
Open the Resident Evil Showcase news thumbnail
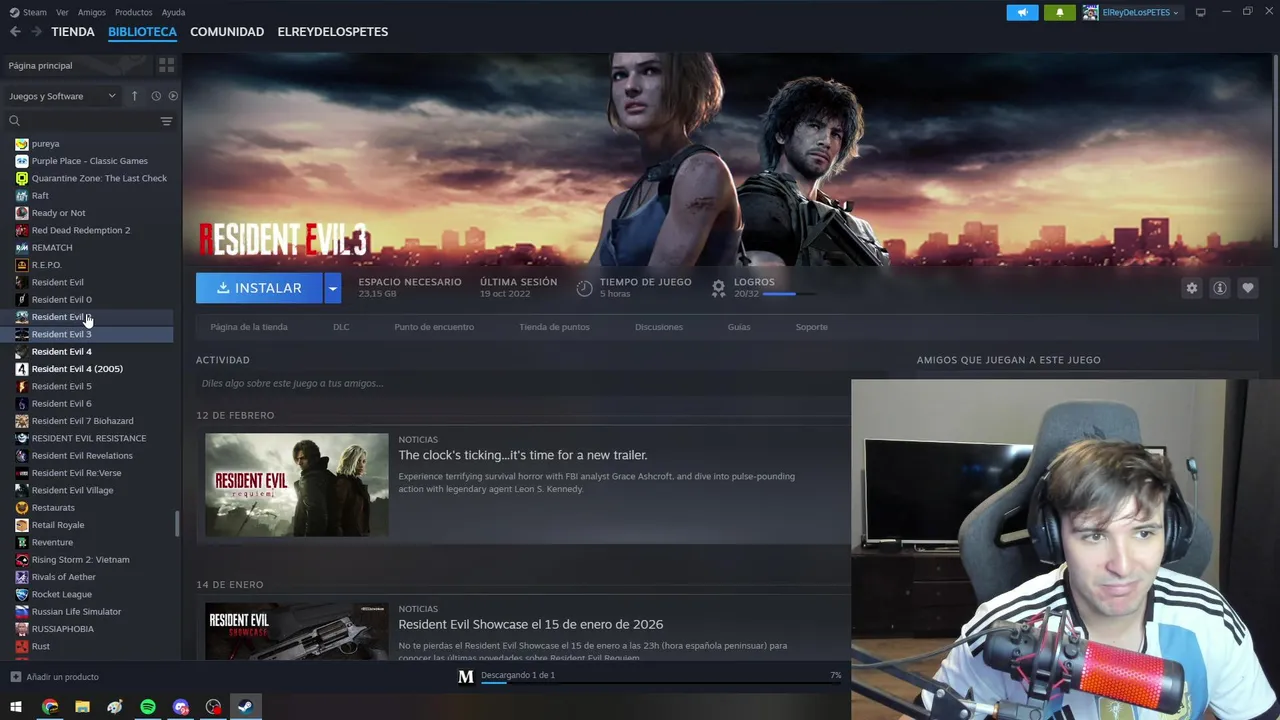pos(297,631)
